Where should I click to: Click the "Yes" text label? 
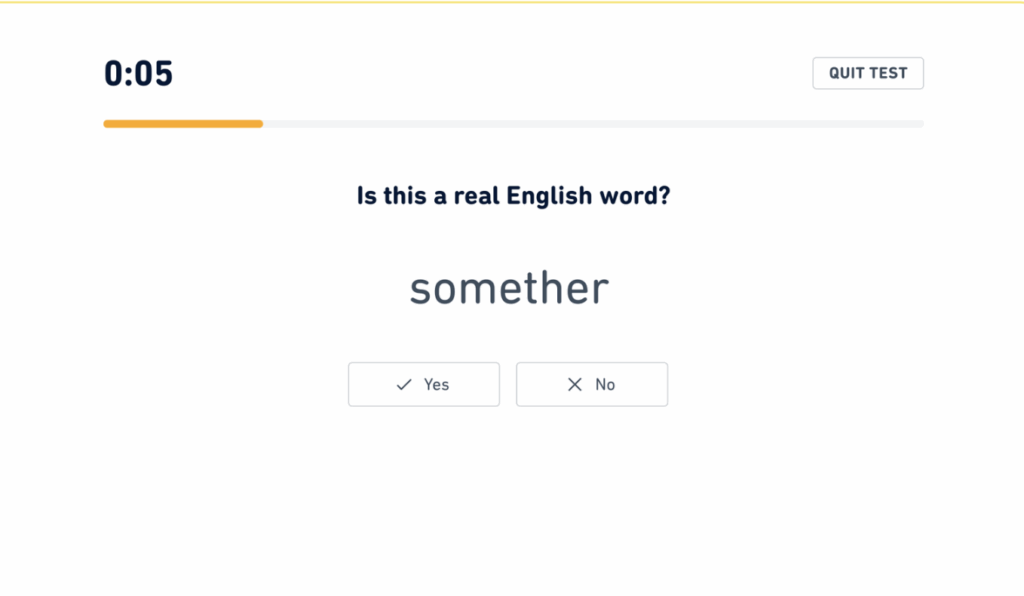(x=436, y=385)
